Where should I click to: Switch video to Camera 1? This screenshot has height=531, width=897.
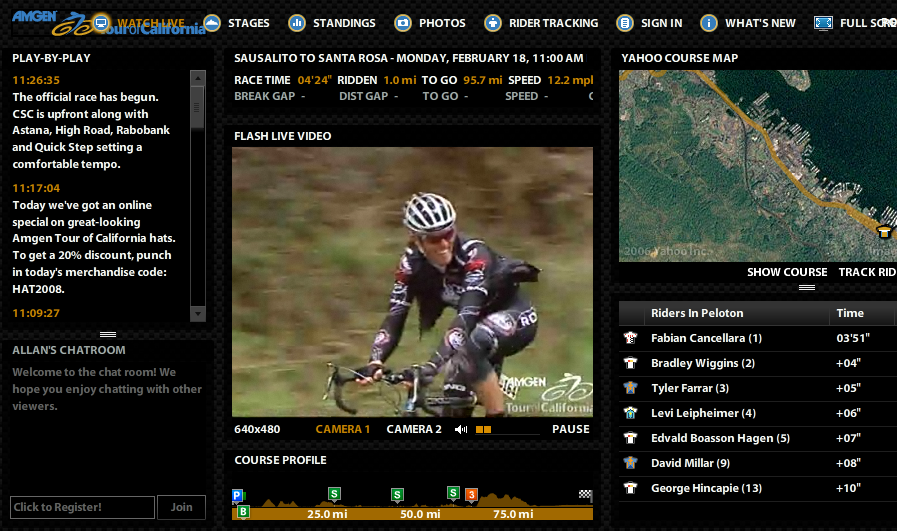pos(343,429)
